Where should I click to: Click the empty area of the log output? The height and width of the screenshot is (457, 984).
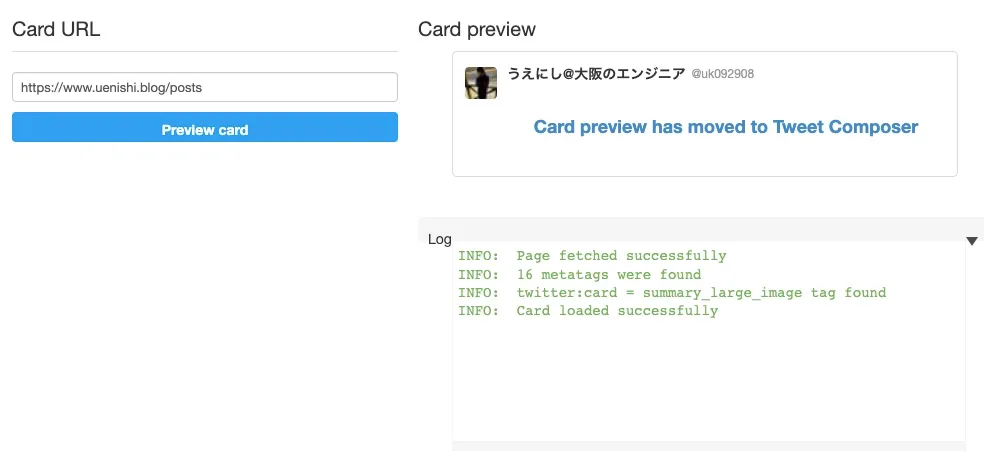(708, 380)
